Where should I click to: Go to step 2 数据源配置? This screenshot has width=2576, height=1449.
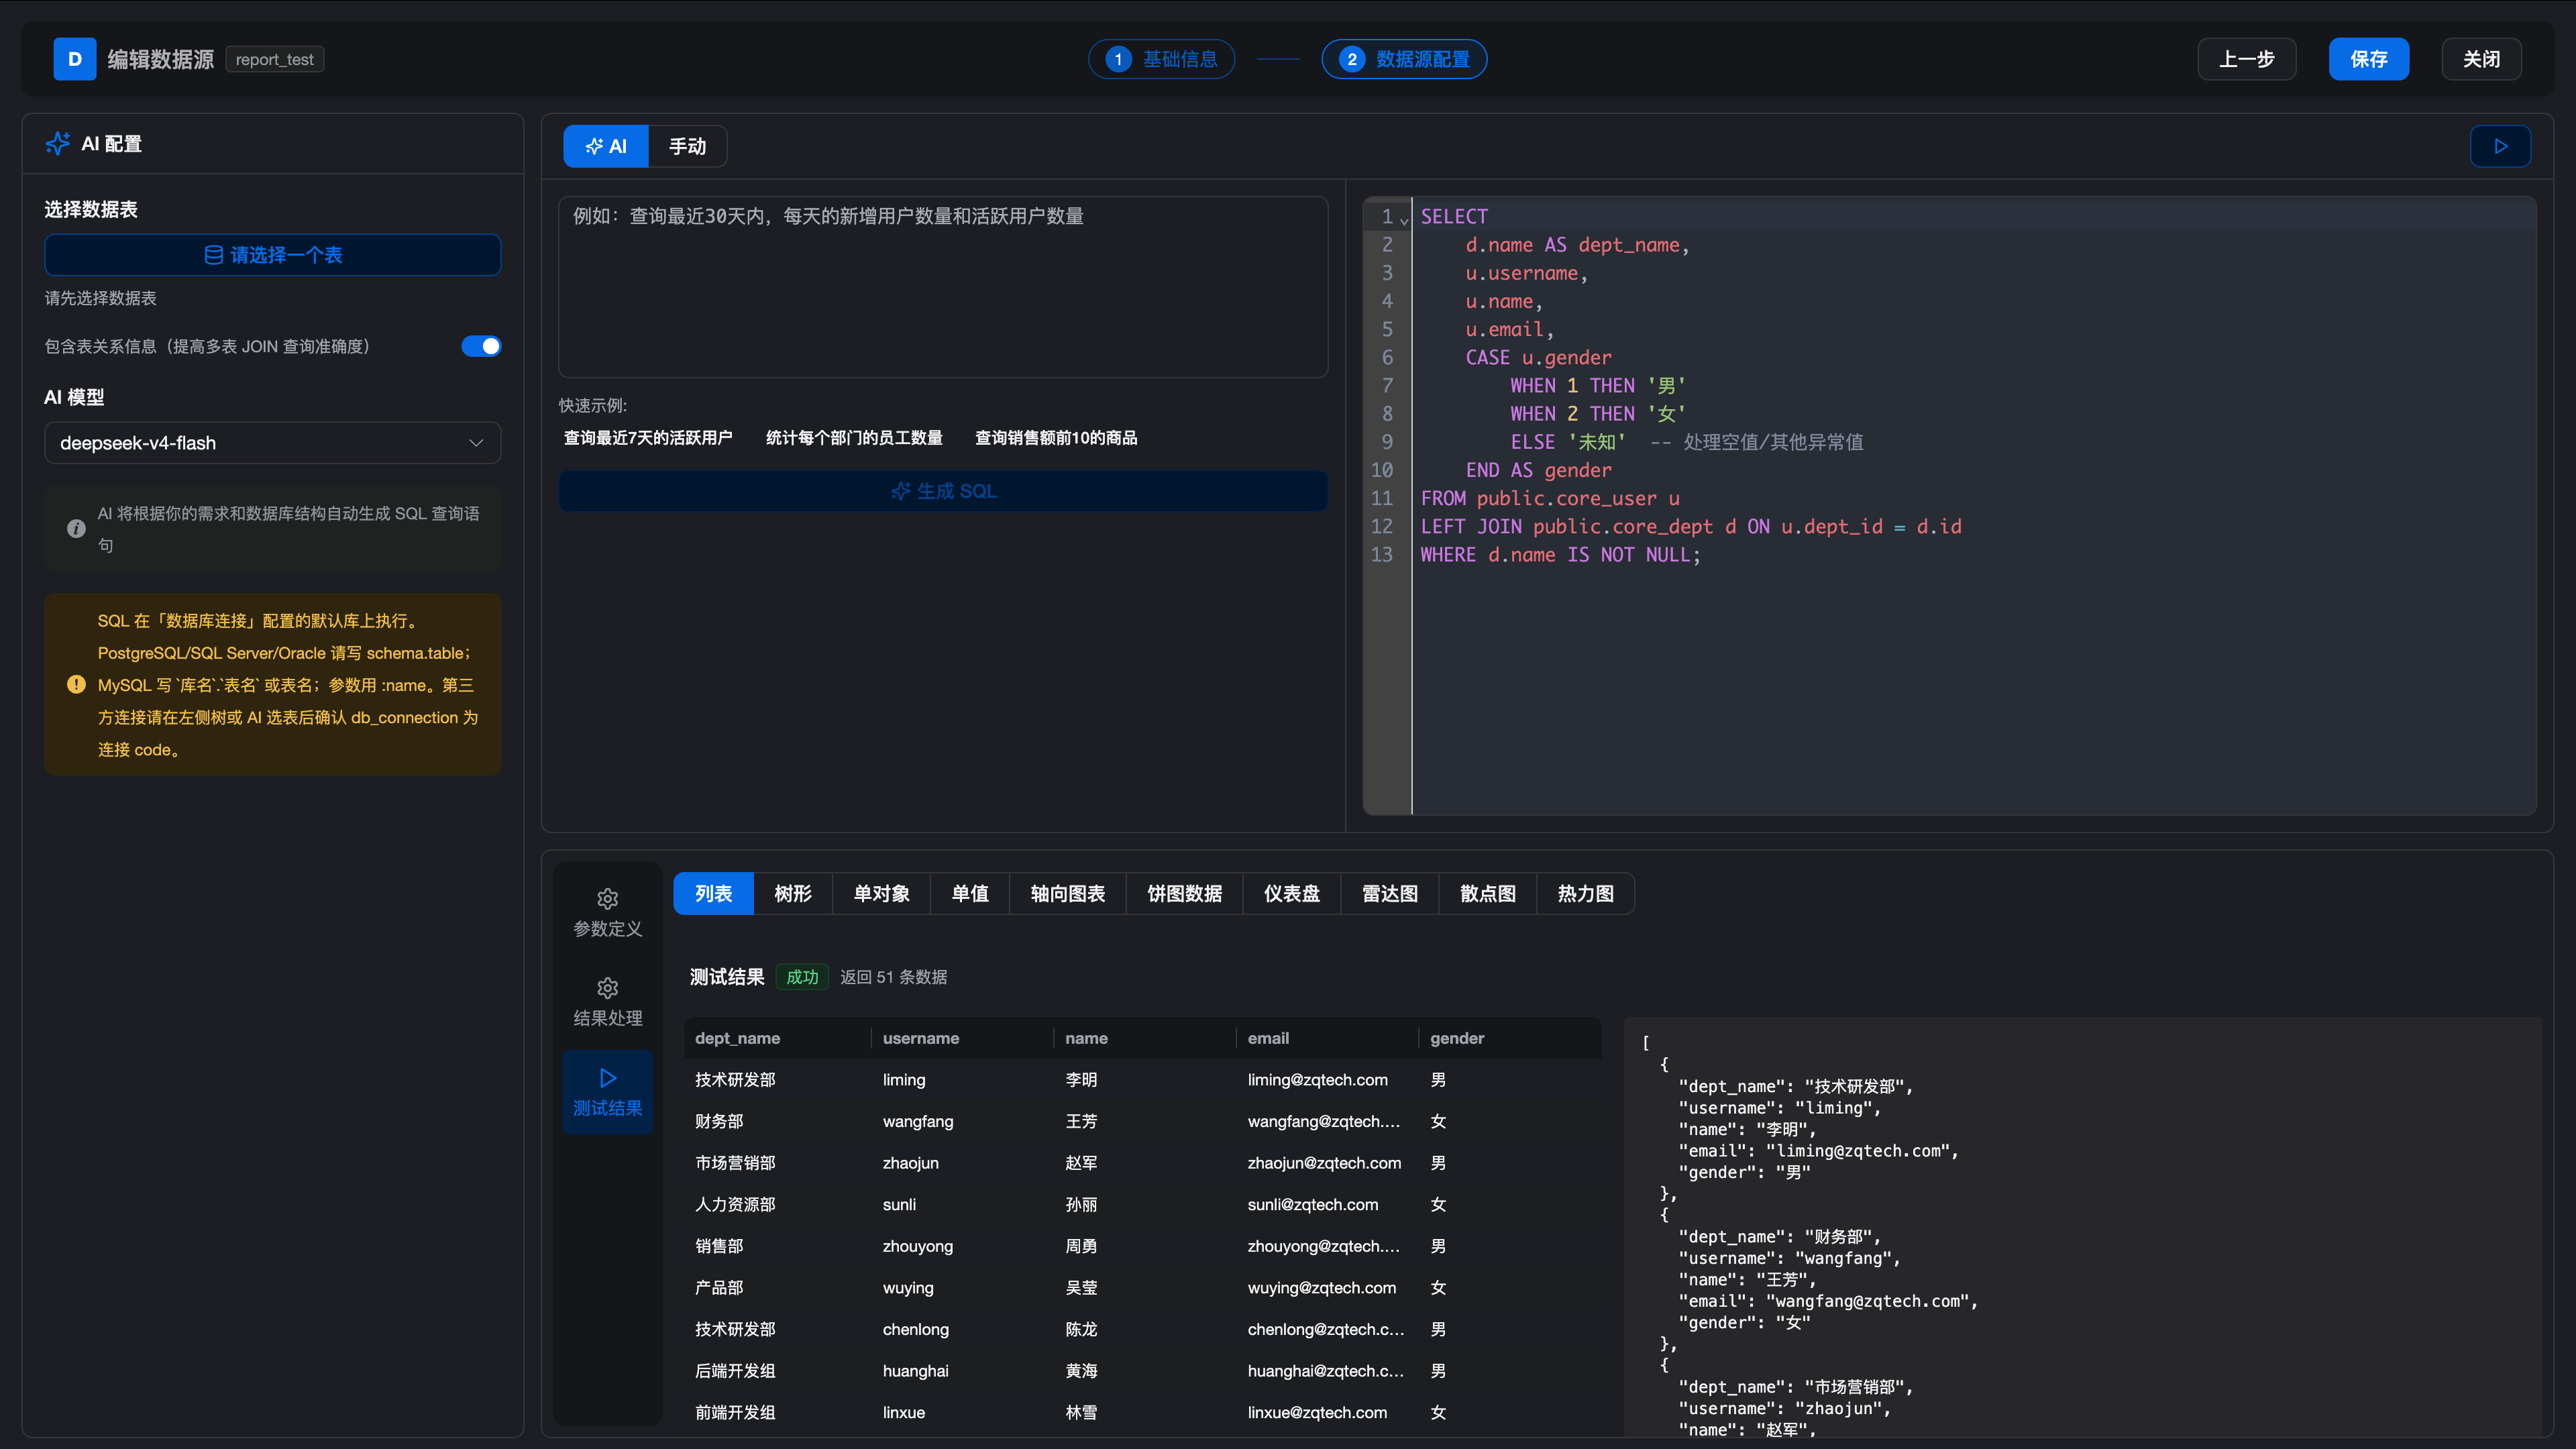pyautogui.click(x=1404, y=59)
